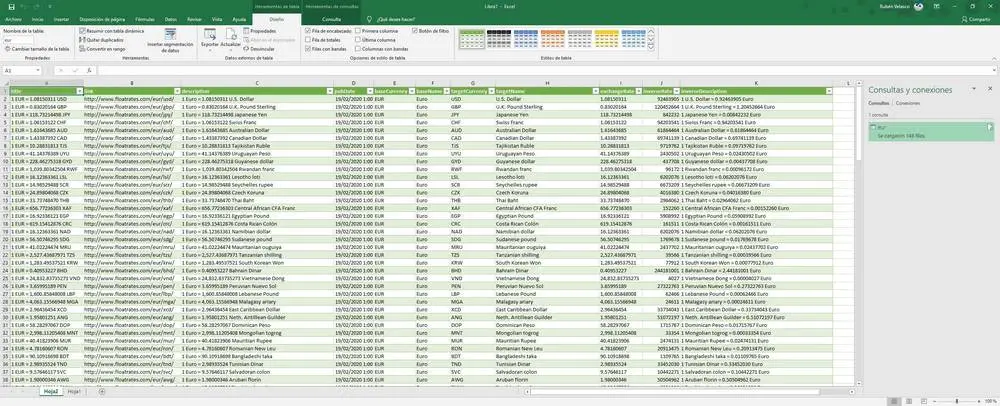Image resolution: width=1000 pixels, height=406 pixels.
Task: Open filter dropdown for inverseDescription column
Action: (828, 92)
